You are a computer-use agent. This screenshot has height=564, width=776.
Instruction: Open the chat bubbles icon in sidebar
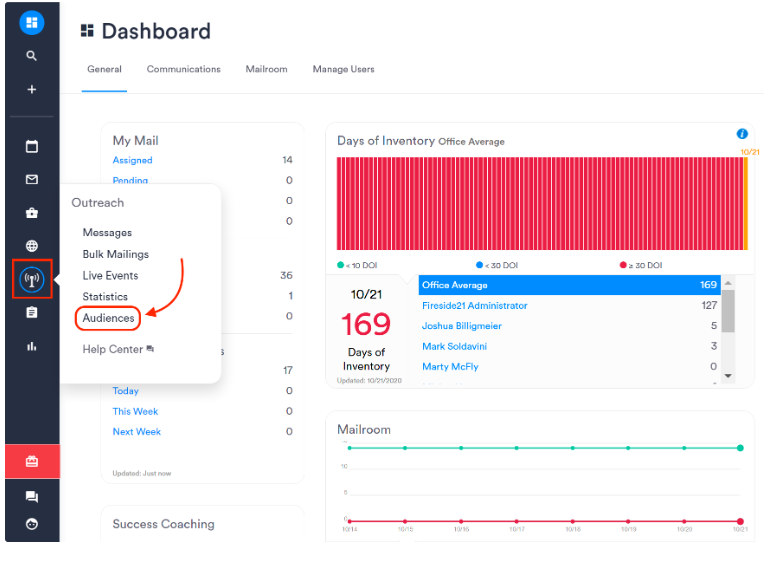(x=31, y=497)
